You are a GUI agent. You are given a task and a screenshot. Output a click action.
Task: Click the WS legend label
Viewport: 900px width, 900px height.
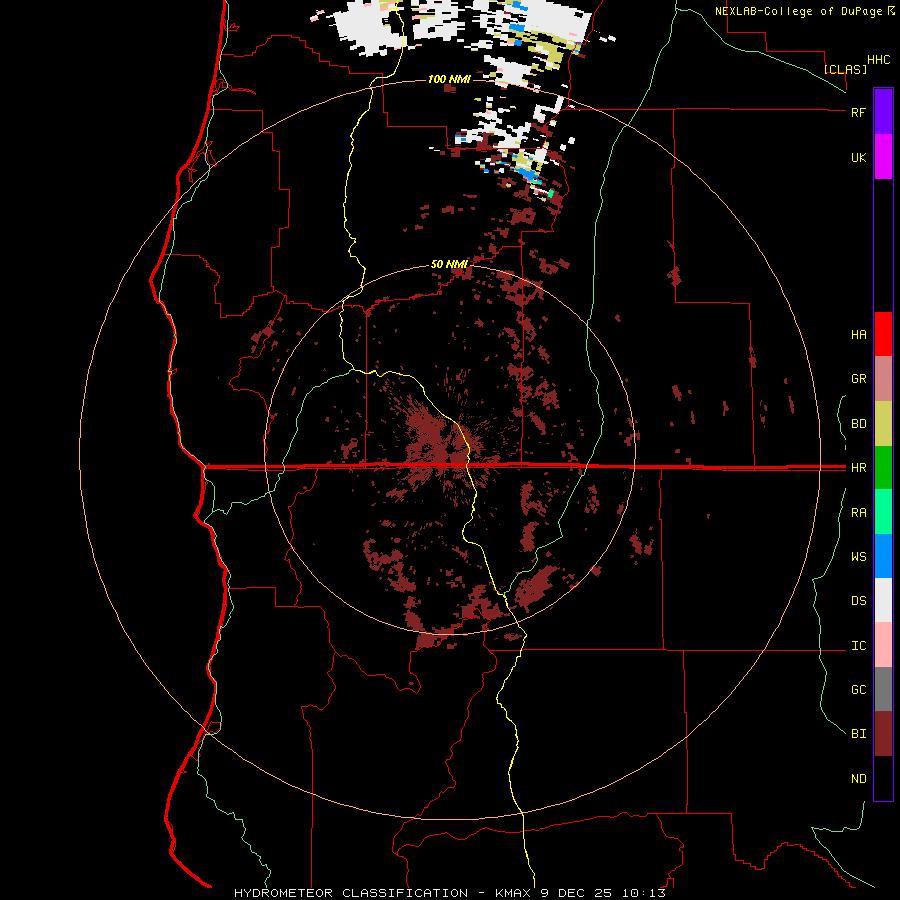pyautogui.click(x=858, y=557)
